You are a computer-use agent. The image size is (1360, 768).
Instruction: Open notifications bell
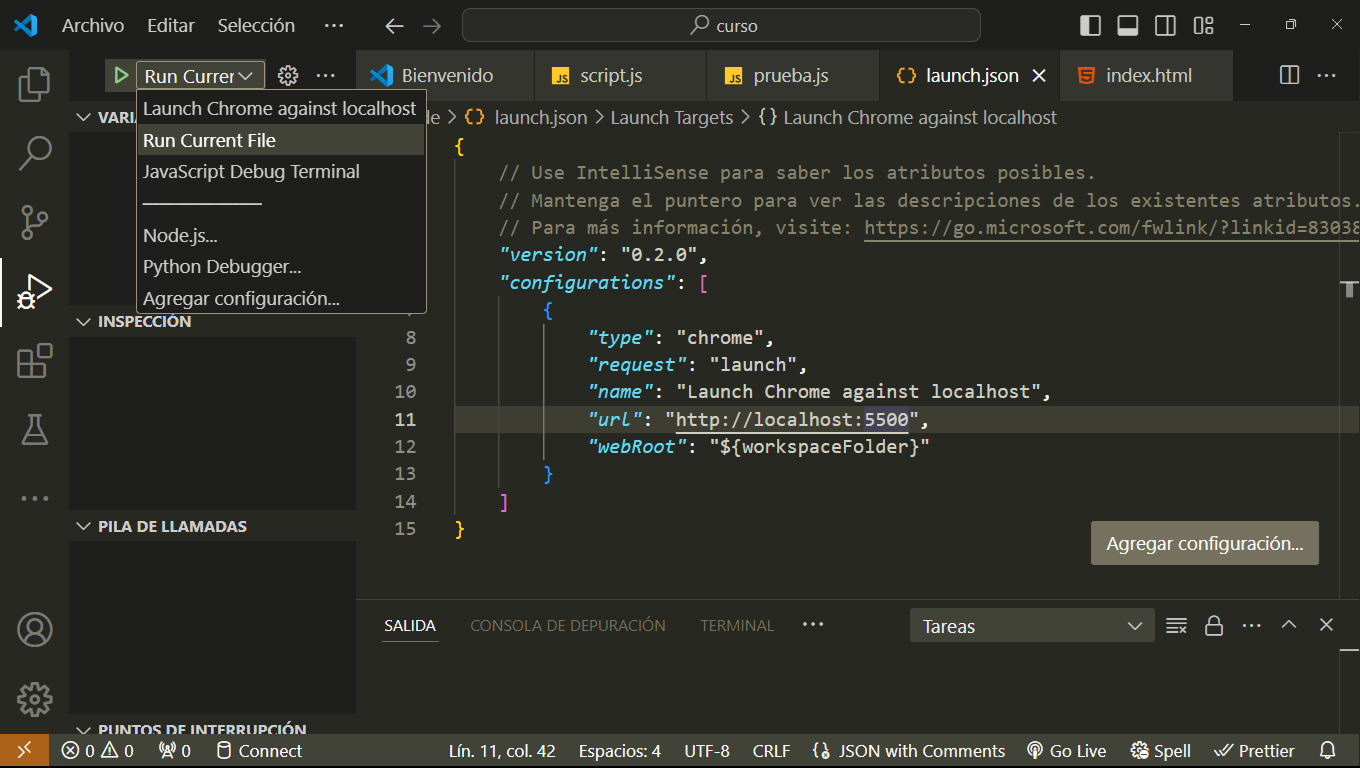pos(1328,751)
